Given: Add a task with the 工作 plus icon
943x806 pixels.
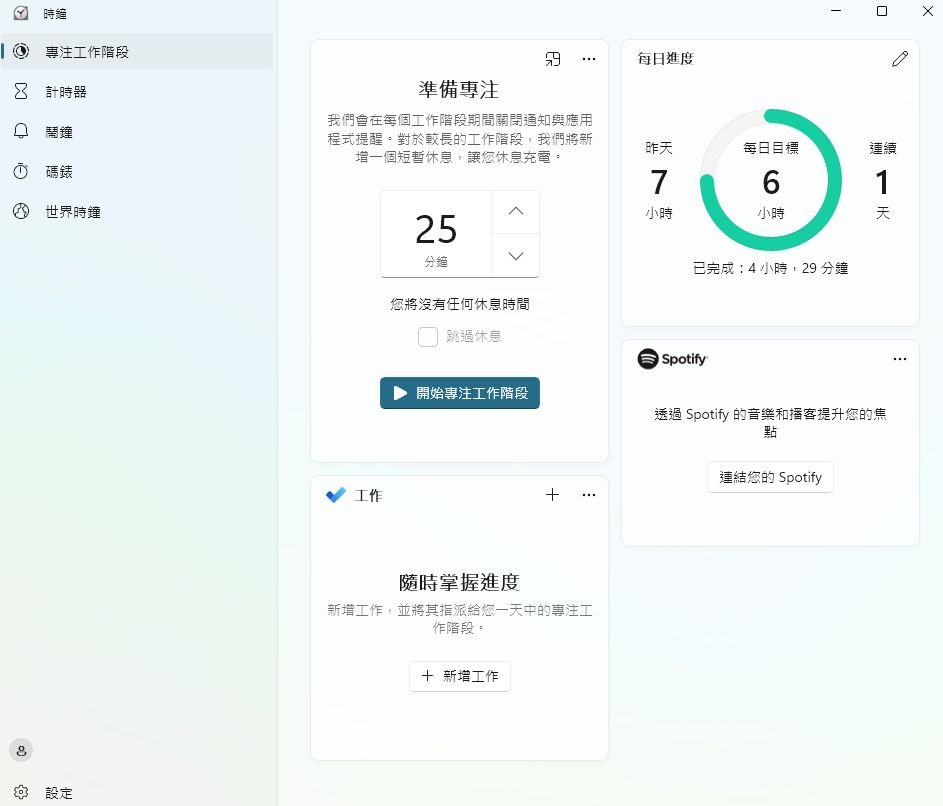Looking at the screenshot, I should pyautogui.click(x=553, y=495).
